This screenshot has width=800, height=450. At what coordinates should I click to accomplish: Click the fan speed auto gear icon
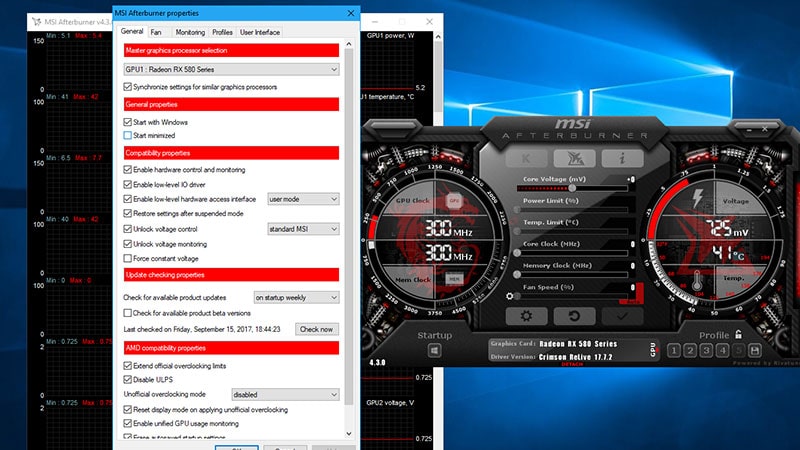509,296
